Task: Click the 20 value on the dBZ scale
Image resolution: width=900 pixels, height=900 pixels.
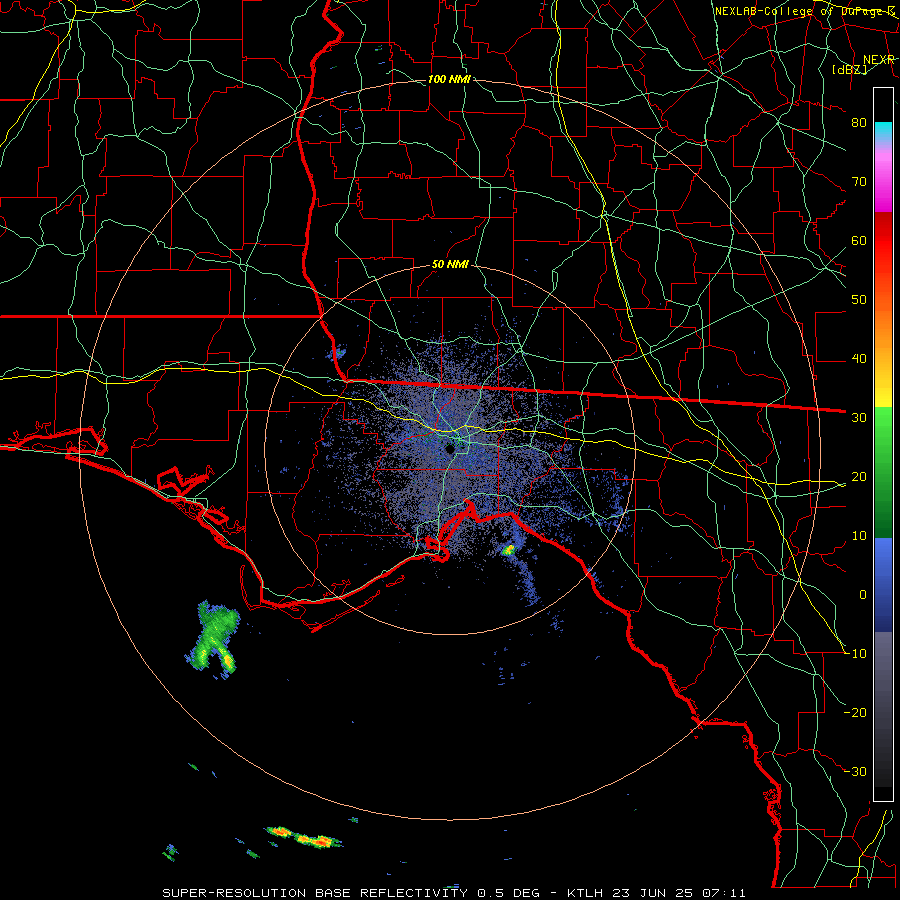Action: pos(859,477)
